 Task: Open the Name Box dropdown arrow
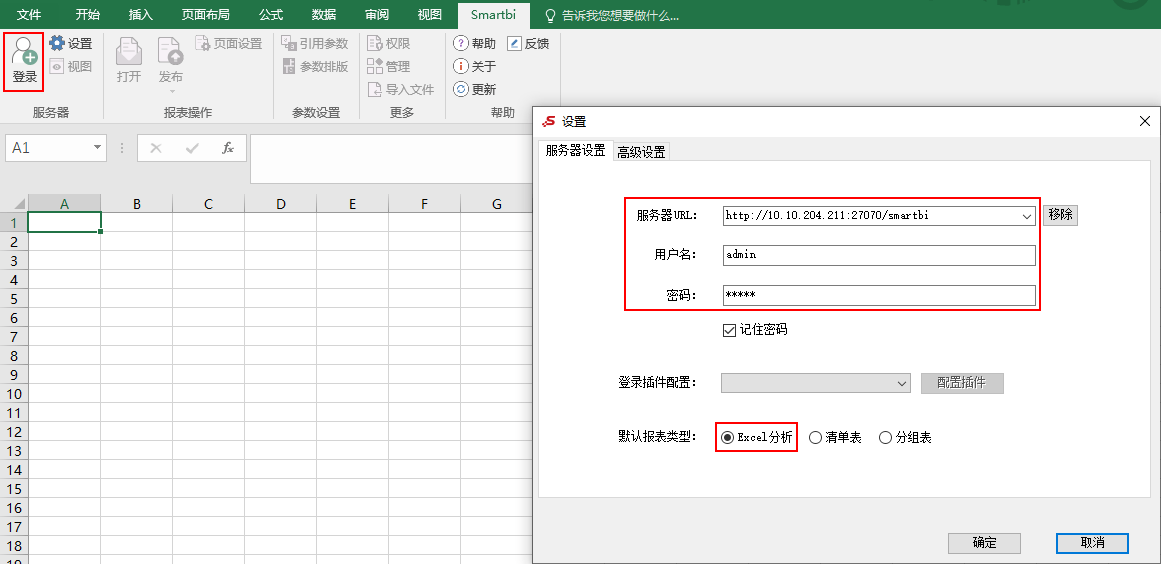97,148
